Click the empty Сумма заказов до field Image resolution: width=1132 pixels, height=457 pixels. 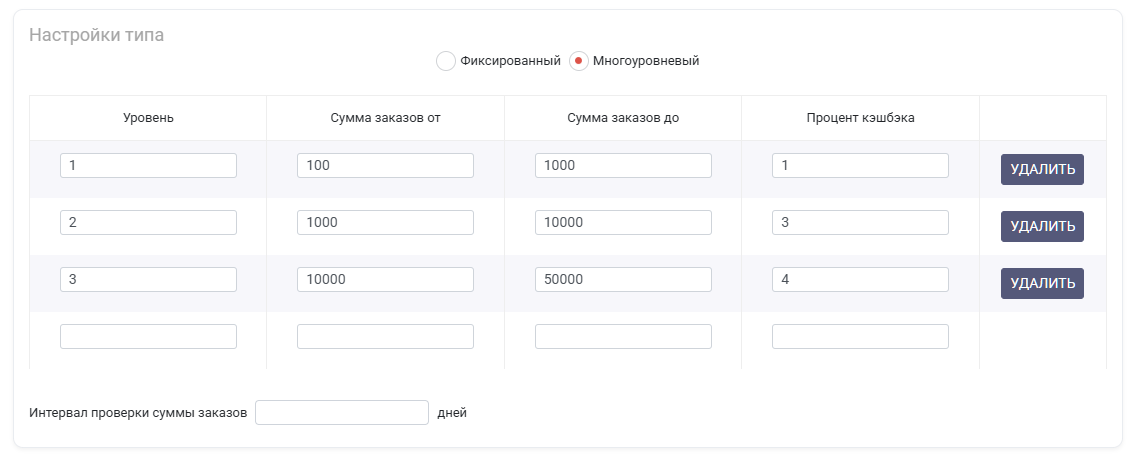623,336
